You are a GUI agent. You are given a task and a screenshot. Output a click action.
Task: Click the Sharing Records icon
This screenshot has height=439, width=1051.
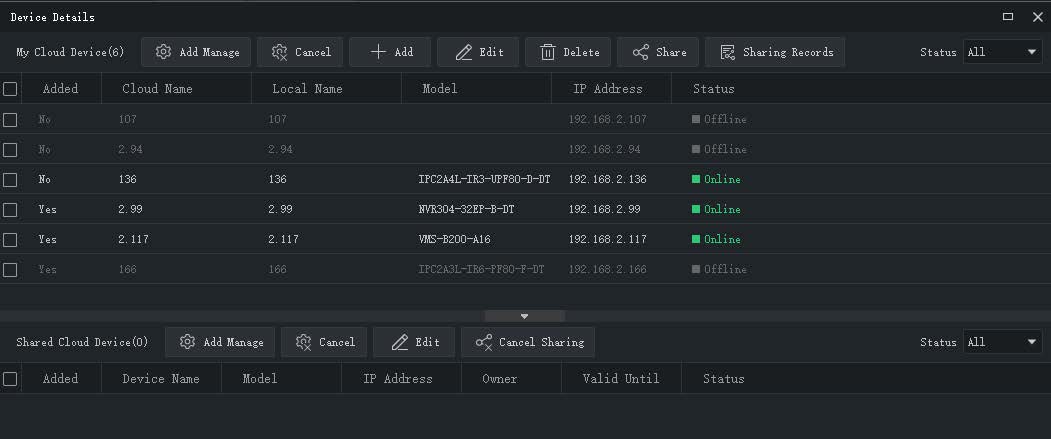coord(728,52)
